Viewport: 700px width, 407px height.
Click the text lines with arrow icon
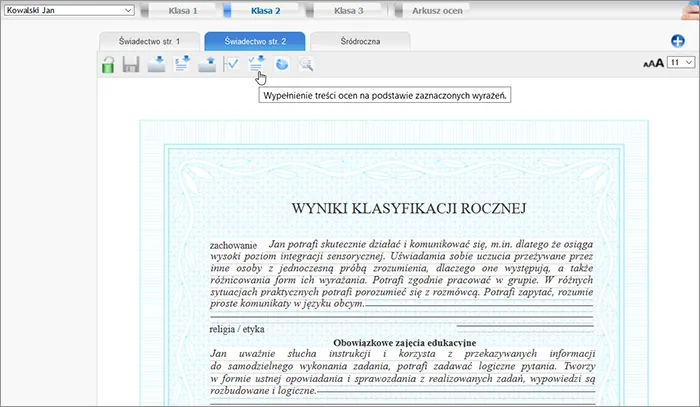[x=182, y=65]
